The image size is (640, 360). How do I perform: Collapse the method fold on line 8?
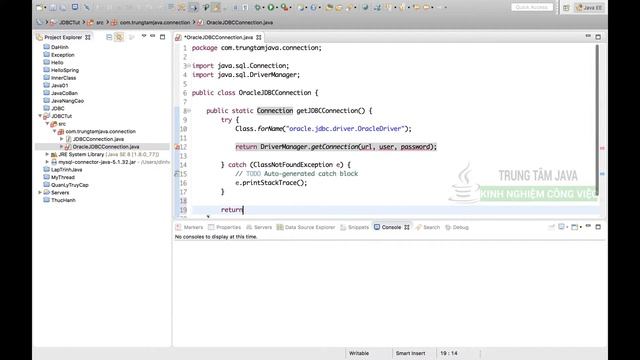pyautogui.click(x=189, y=111)
